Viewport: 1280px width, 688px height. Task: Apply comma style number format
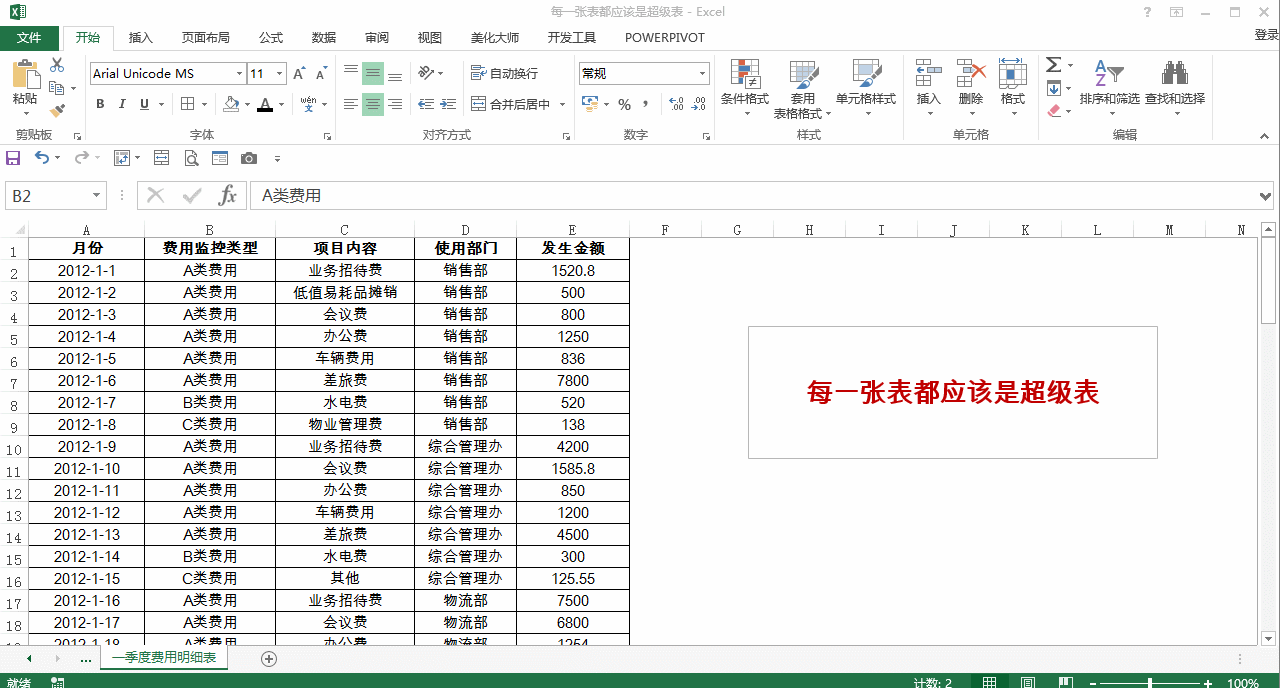tap(646, 104)
